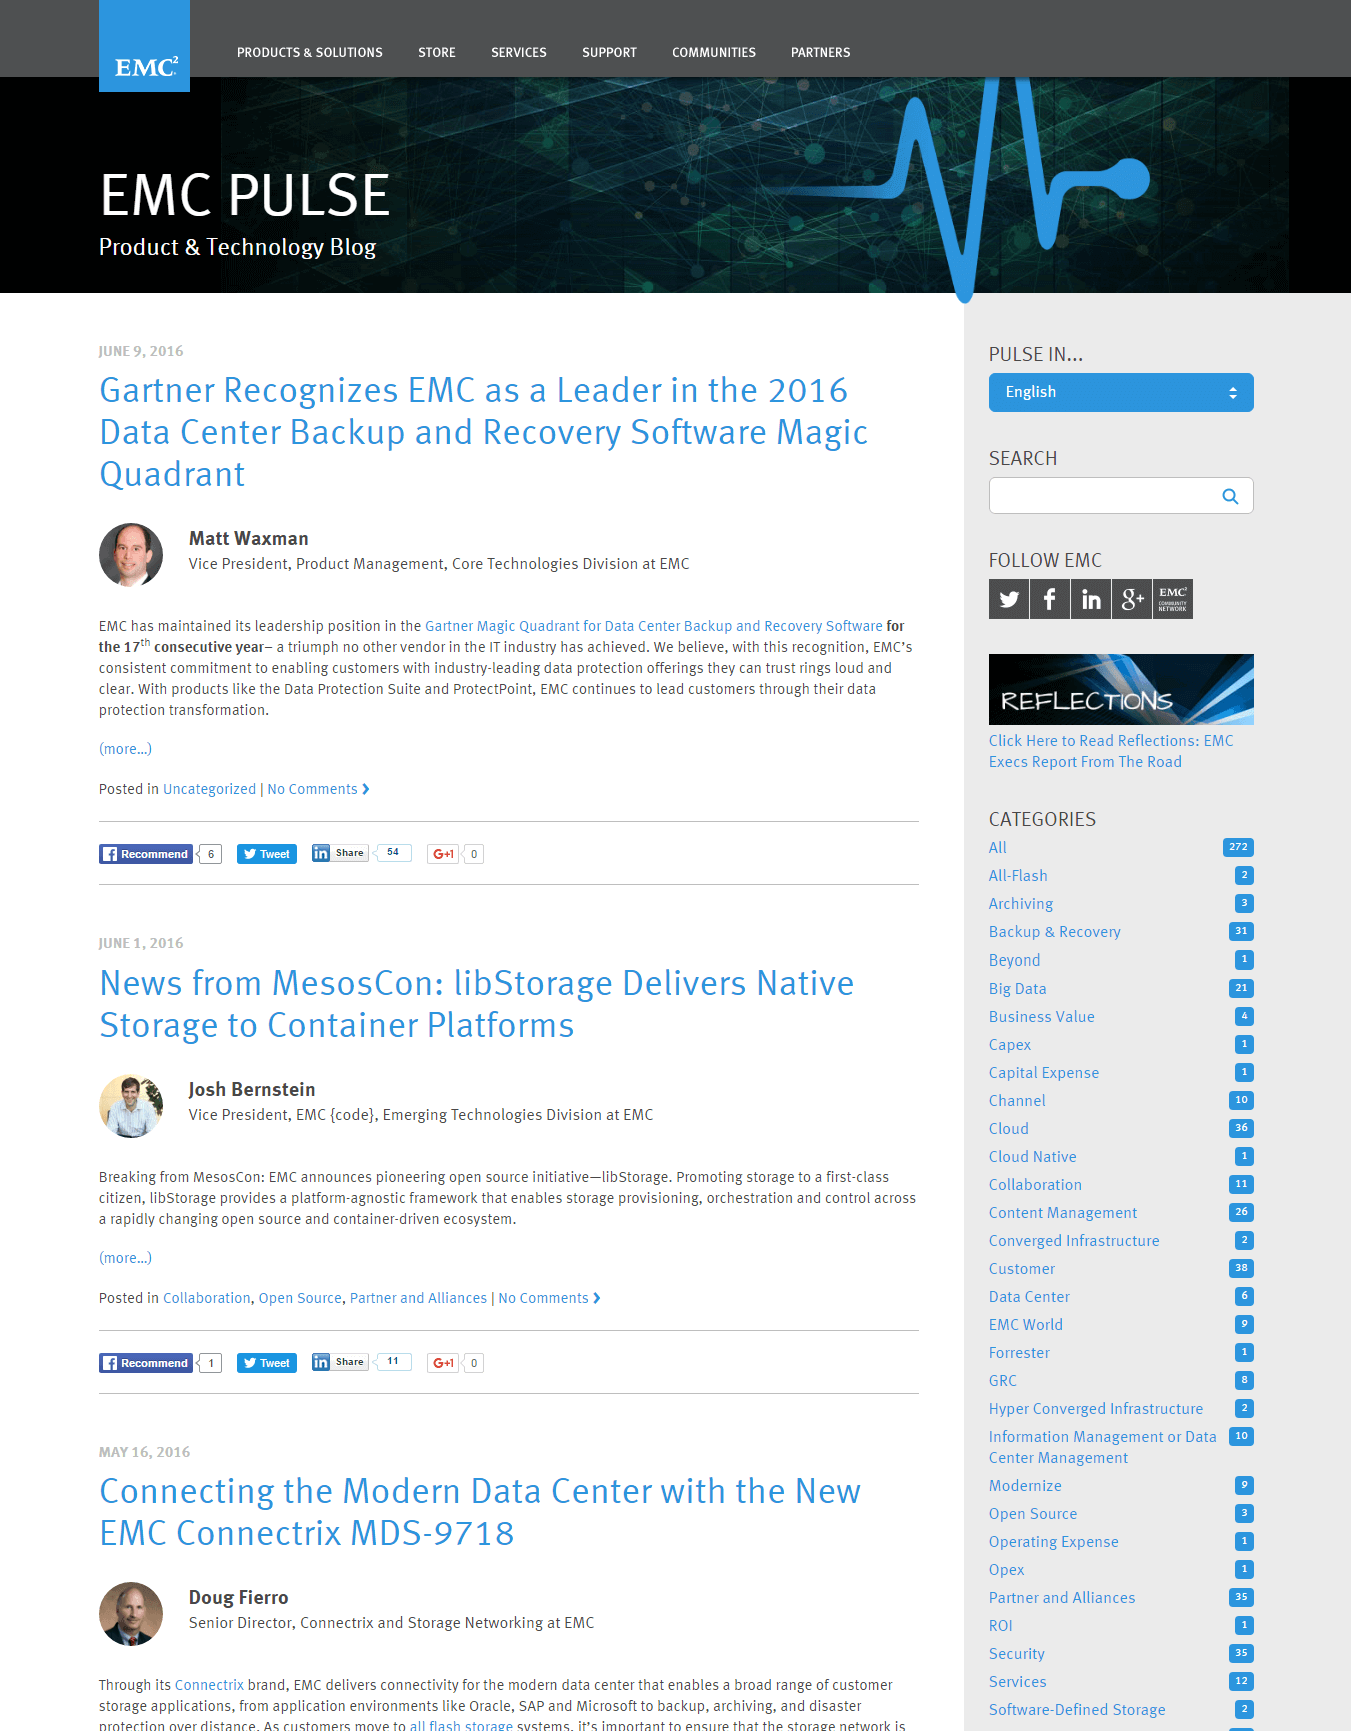Open No Comments link for Gartner post
Viewport: 1351px width, 1731px height.
[x=318, y=789]
